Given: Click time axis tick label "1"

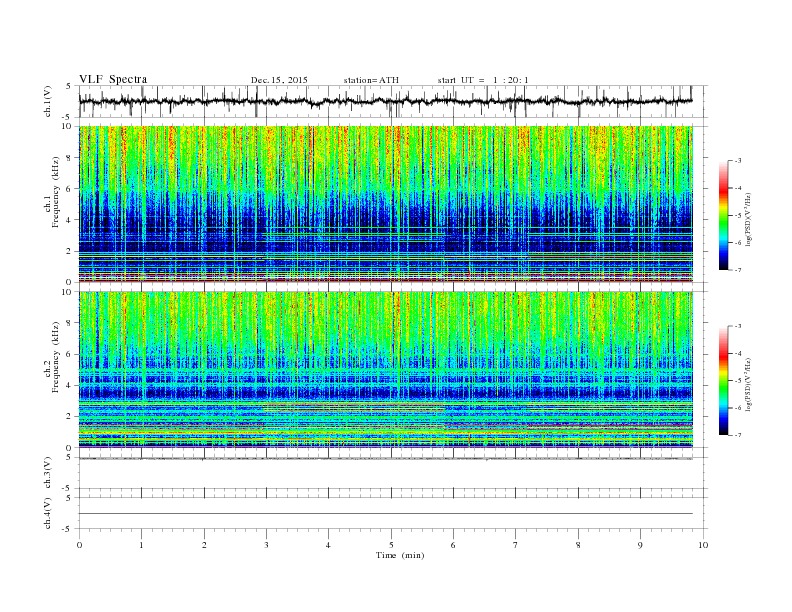Looking at the screenshot, I should point(141,545).
